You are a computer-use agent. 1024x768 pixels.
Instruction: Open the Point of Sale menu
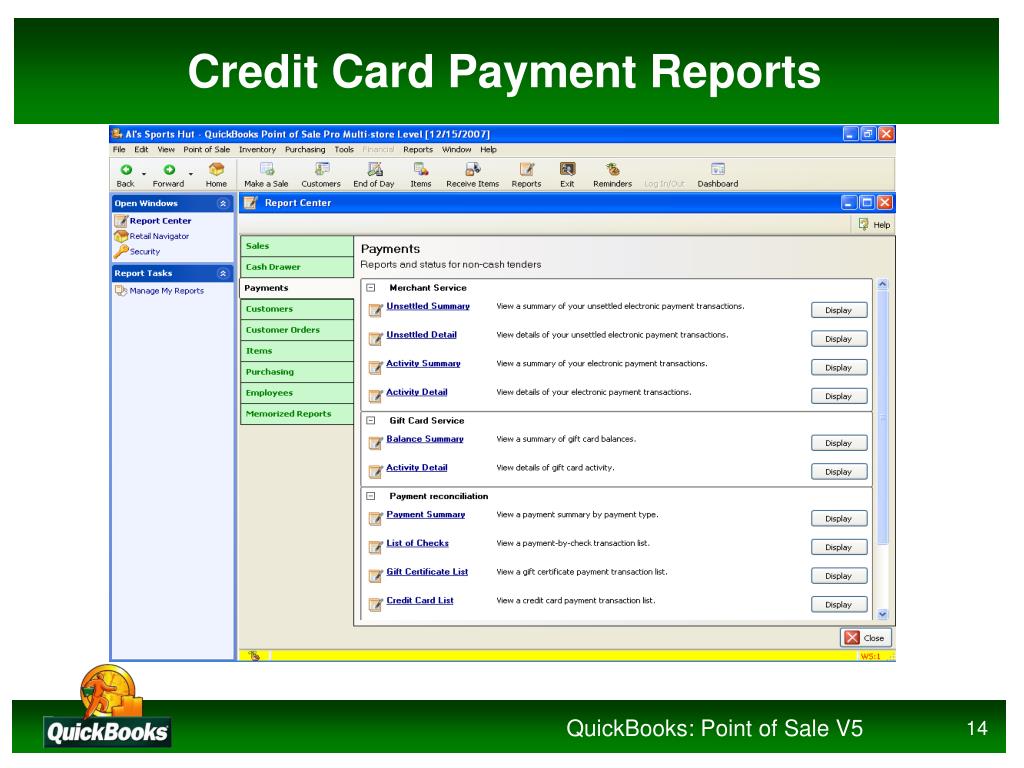[x=206, y=150]
